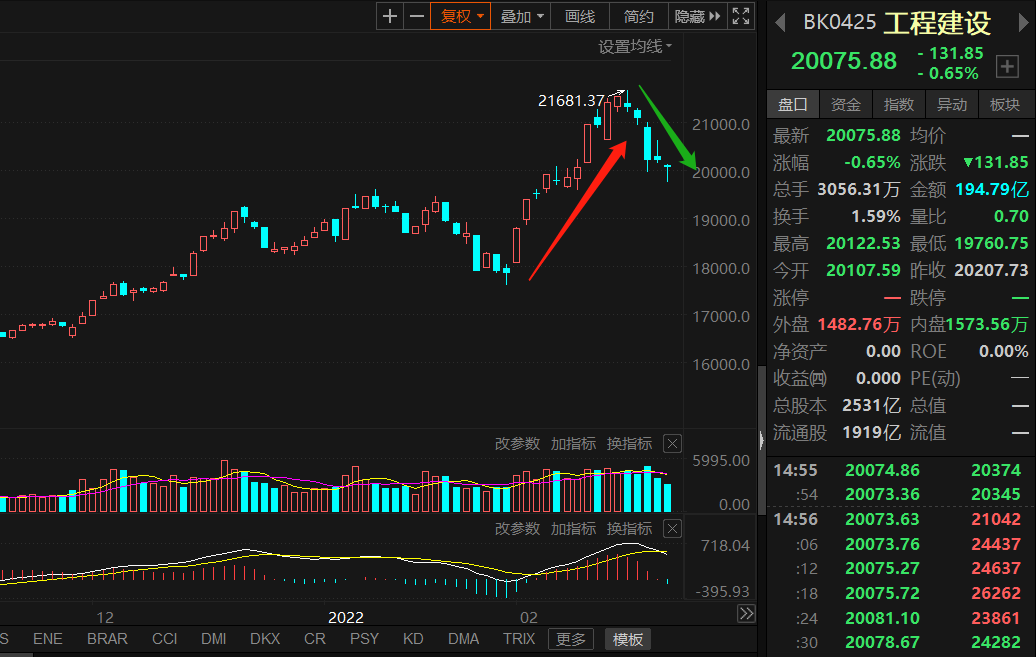Toggle the 模板 template button

click(629, 639)
